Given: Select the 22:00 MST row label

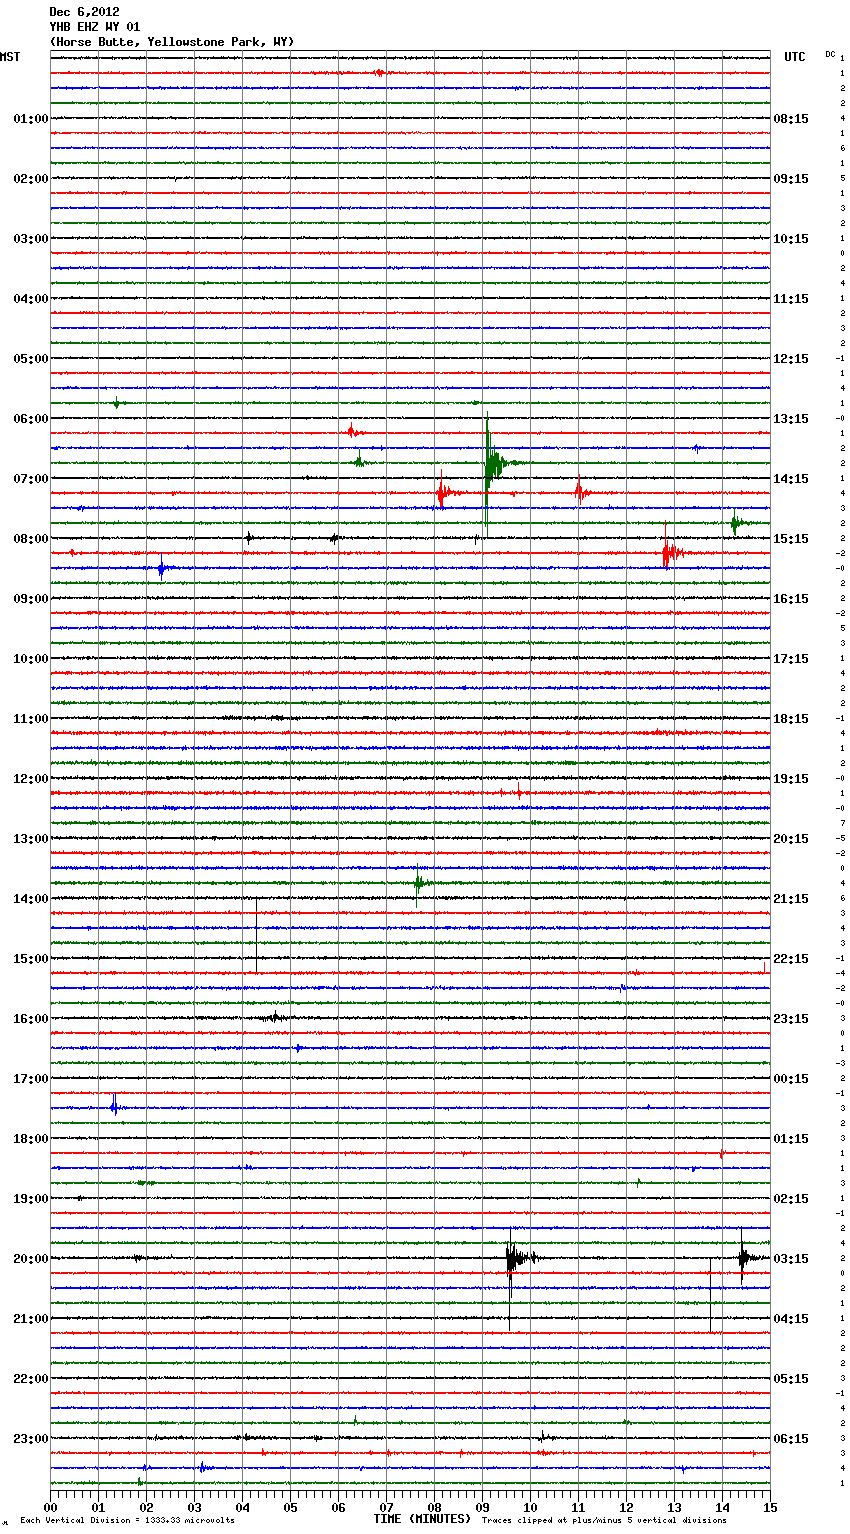Looking at the screenshot, I should tap(31, 1379).
